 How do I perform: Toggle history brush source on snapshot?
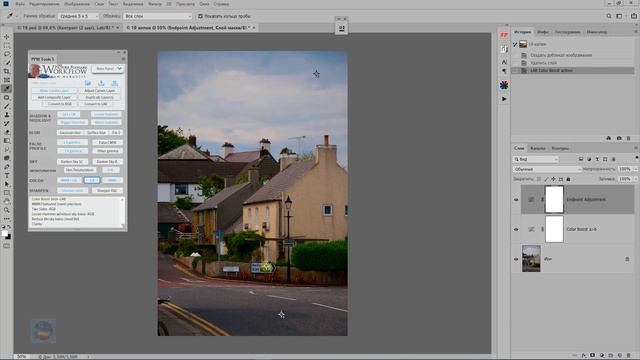[515, 44]
